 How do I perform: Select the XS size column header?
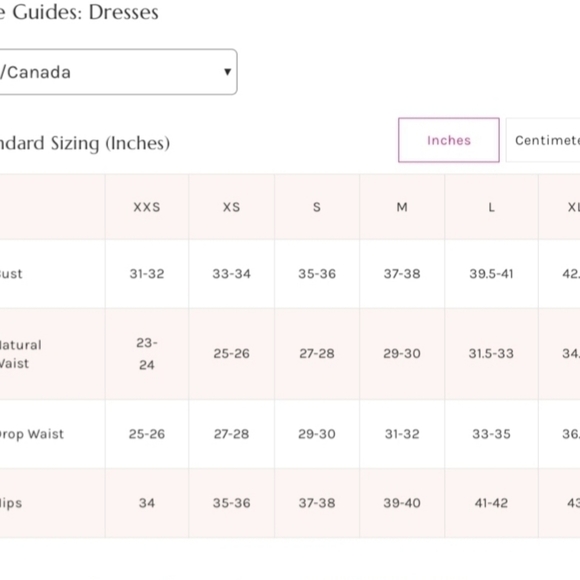pos(232,207)
